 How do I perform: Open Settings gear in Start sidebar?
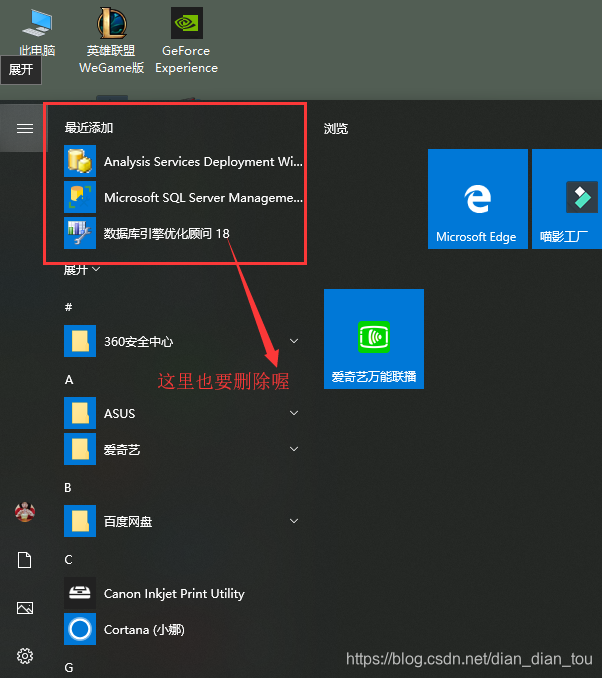(25, 656)
